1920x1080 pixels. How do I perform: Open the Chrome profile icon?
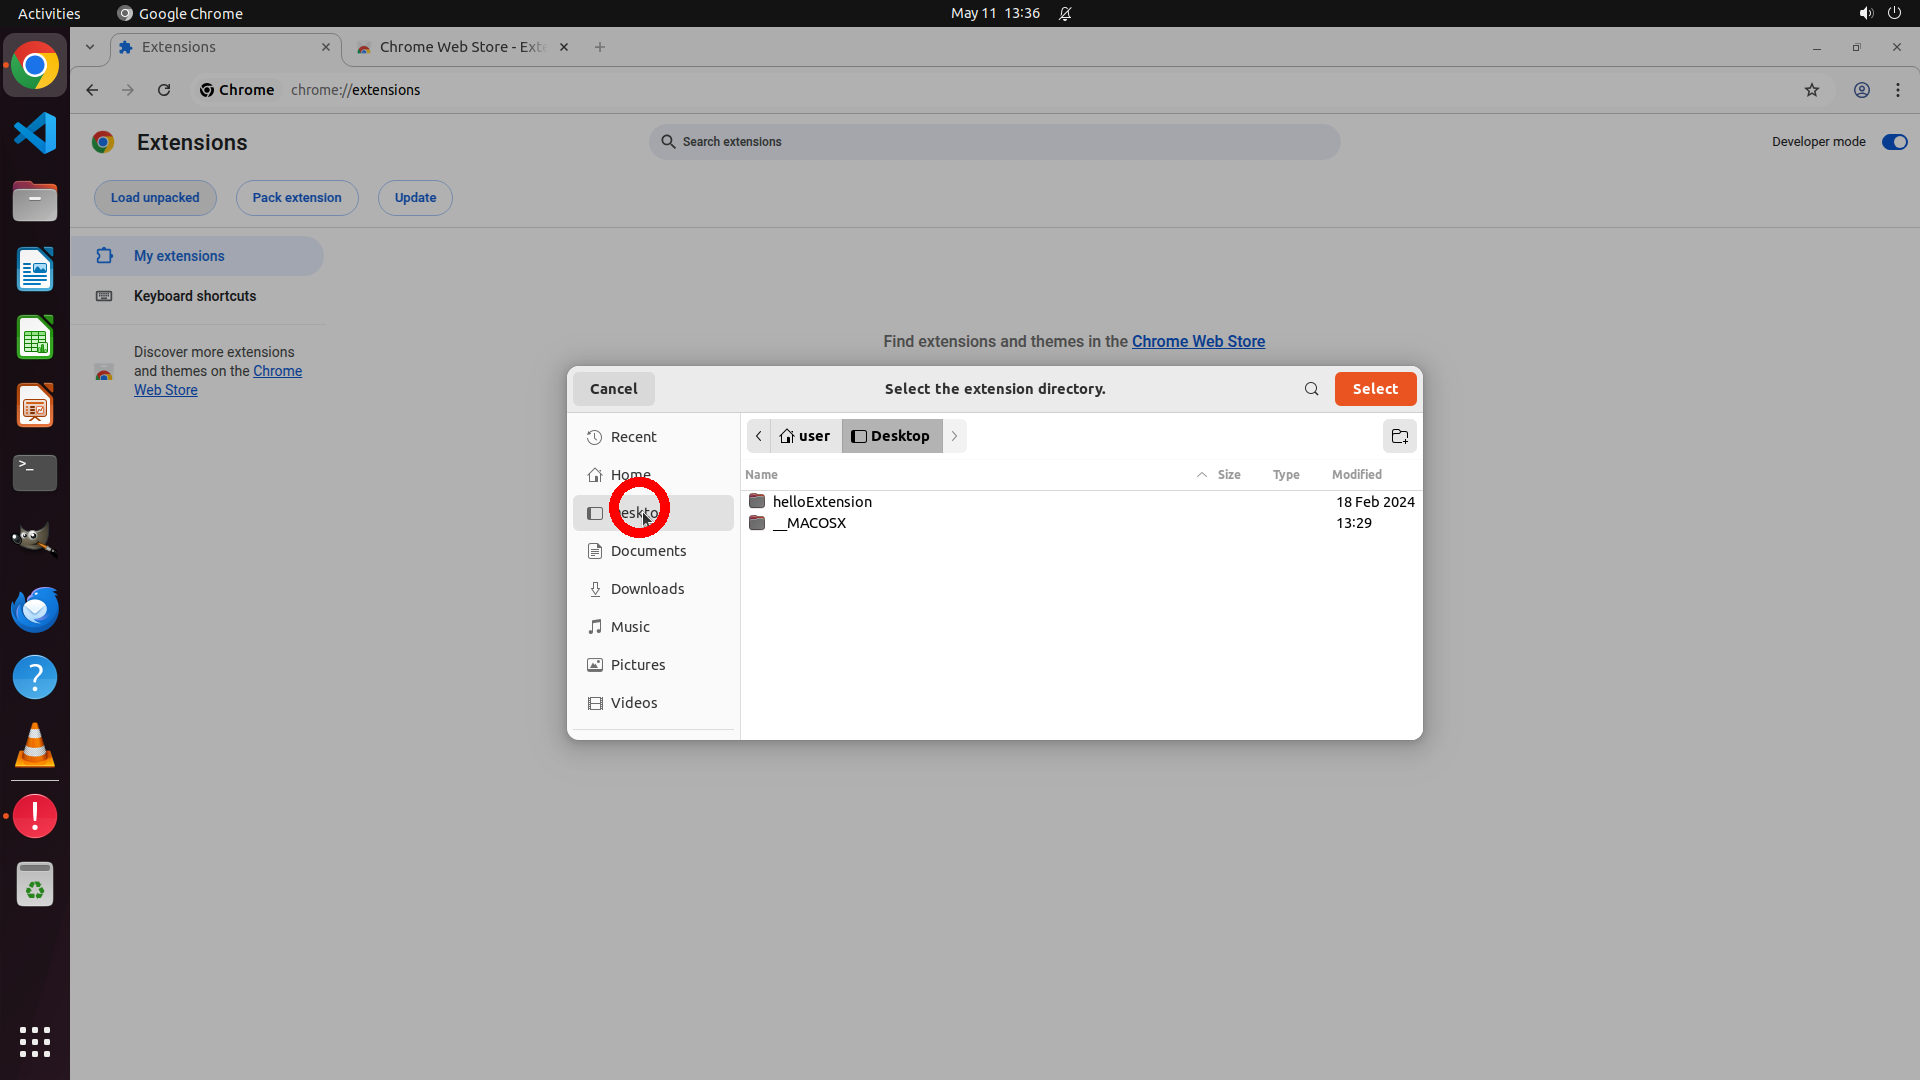tap(1861, 90)
